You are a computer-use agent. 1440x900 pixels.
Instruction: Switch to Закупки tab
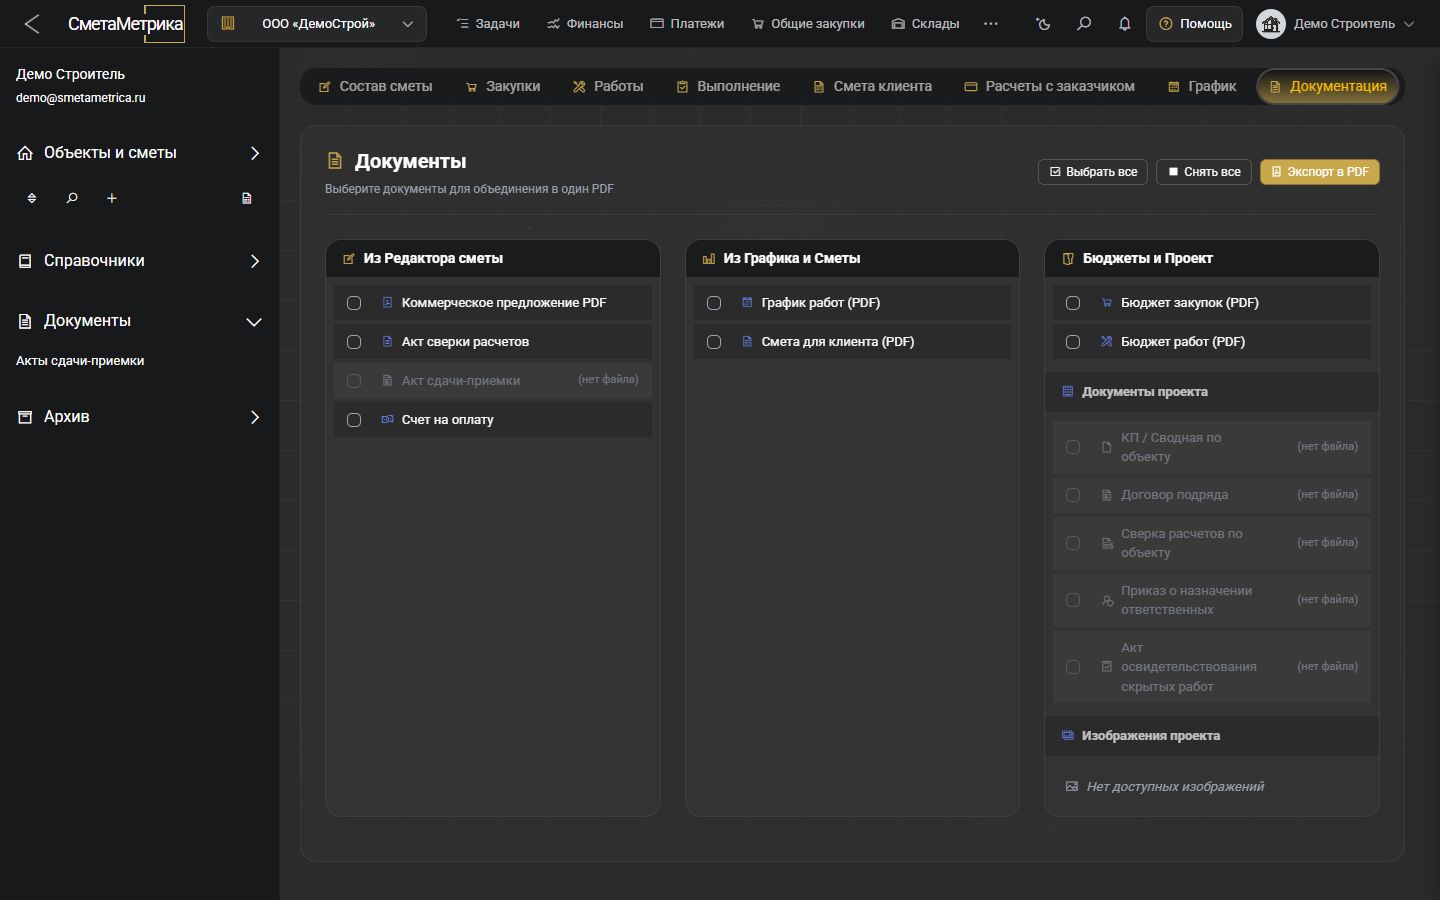(x=503, y=87)
